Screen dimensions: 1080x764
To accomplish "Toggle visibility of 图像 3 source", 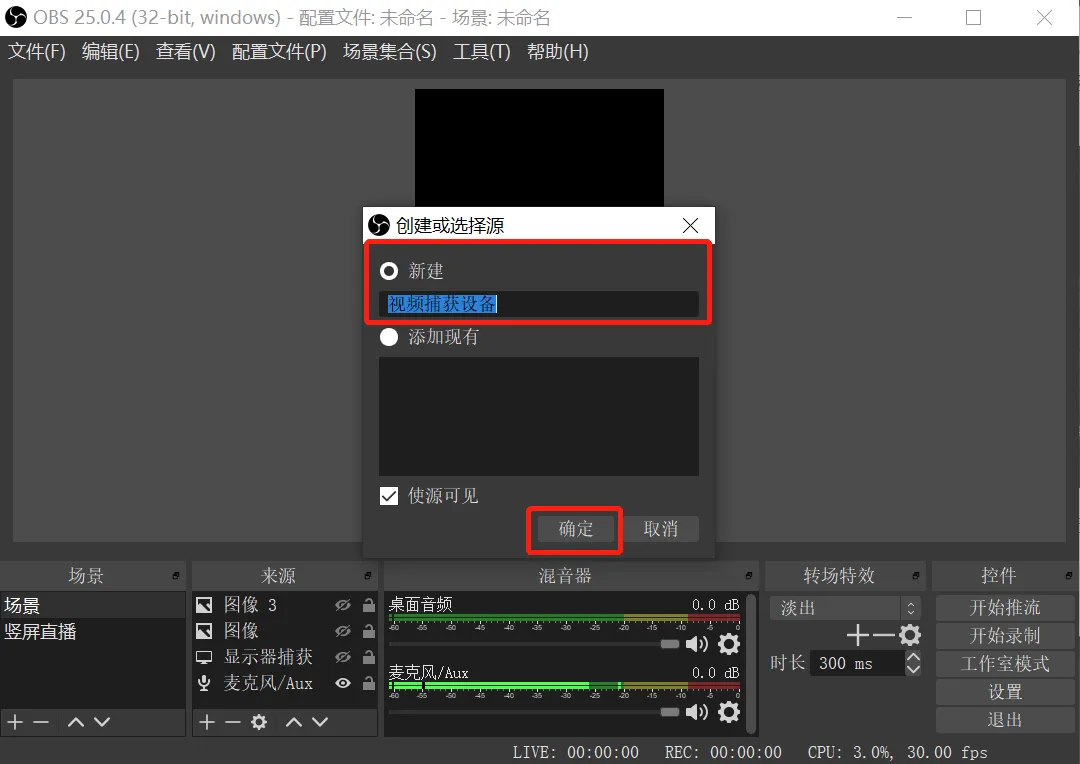I will click(342, 605).
